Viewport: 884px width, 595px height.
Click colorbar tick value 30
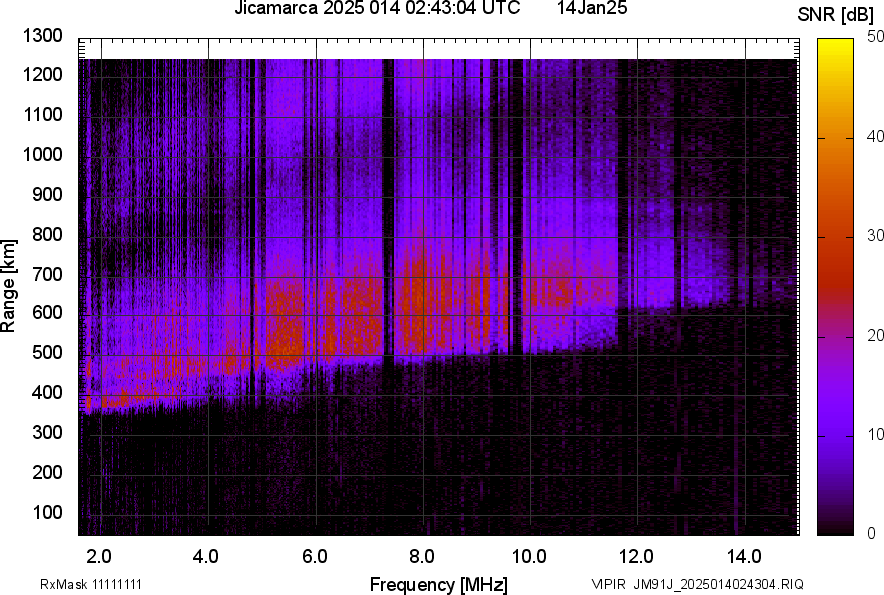[x=876, y=236]
